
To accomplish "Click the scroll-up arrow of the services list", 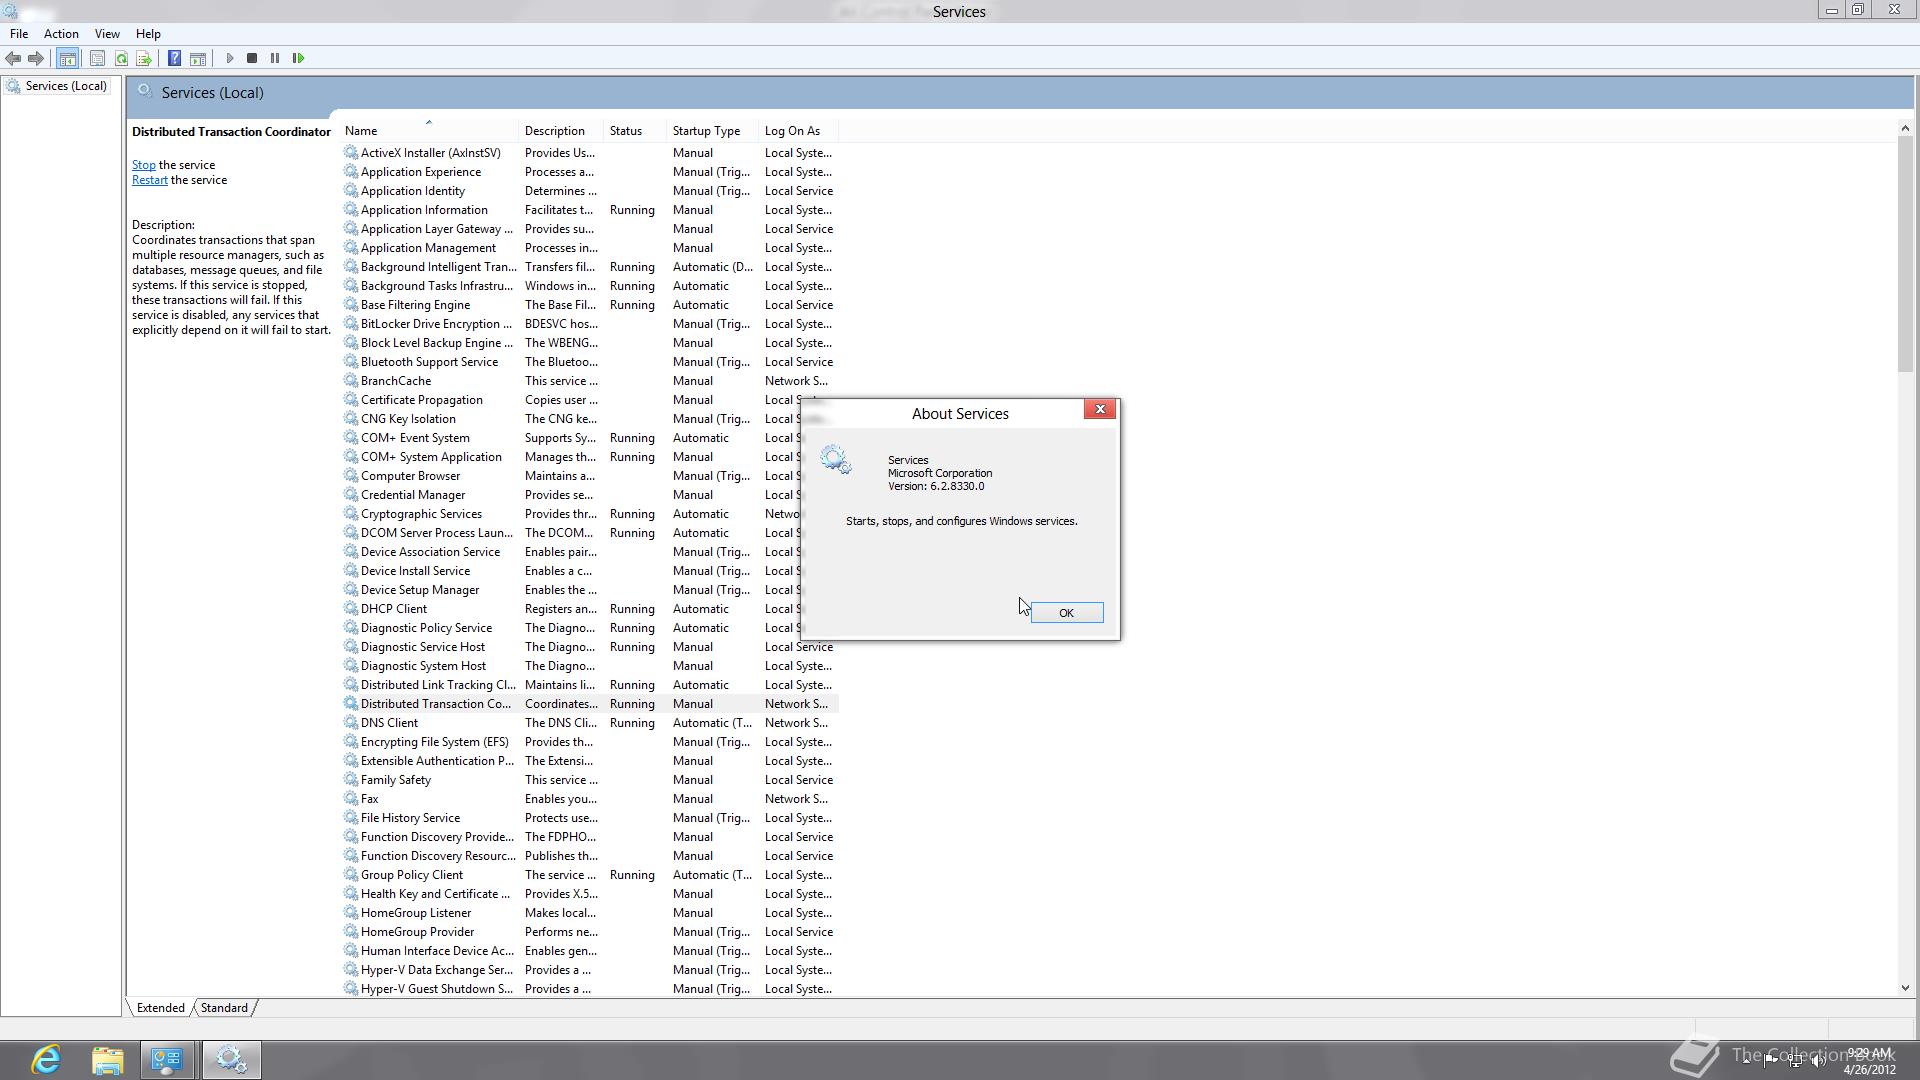I will click(x=1905, y=128).
